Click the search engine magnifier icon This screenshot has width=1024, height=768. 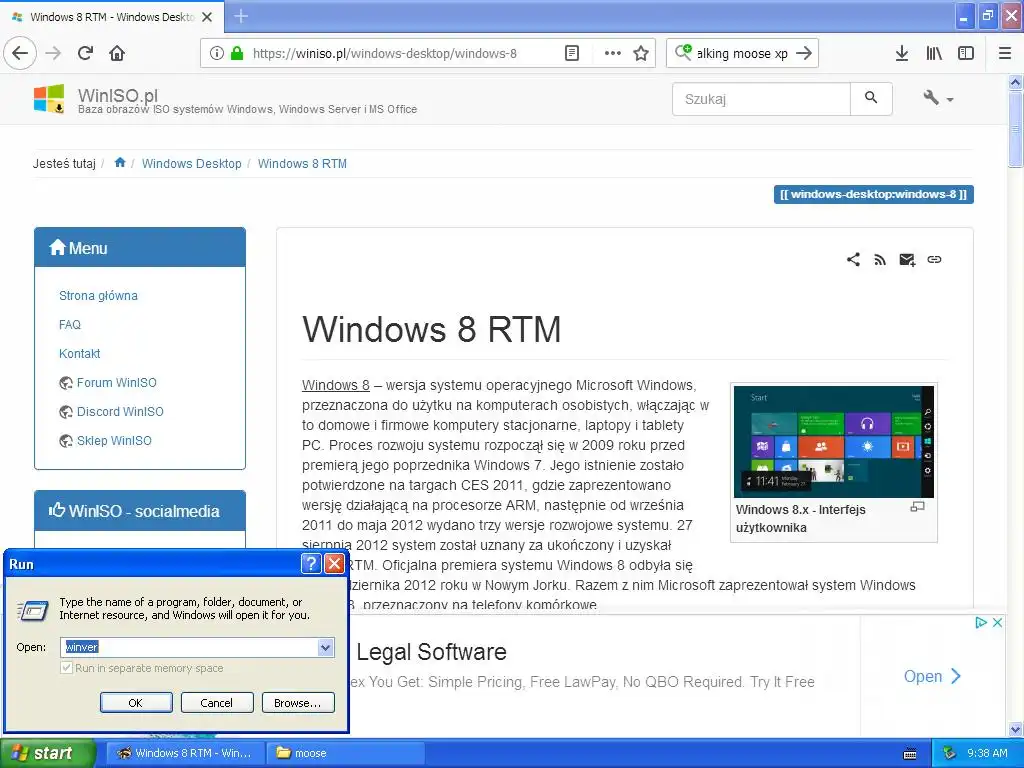pos(682,52)
